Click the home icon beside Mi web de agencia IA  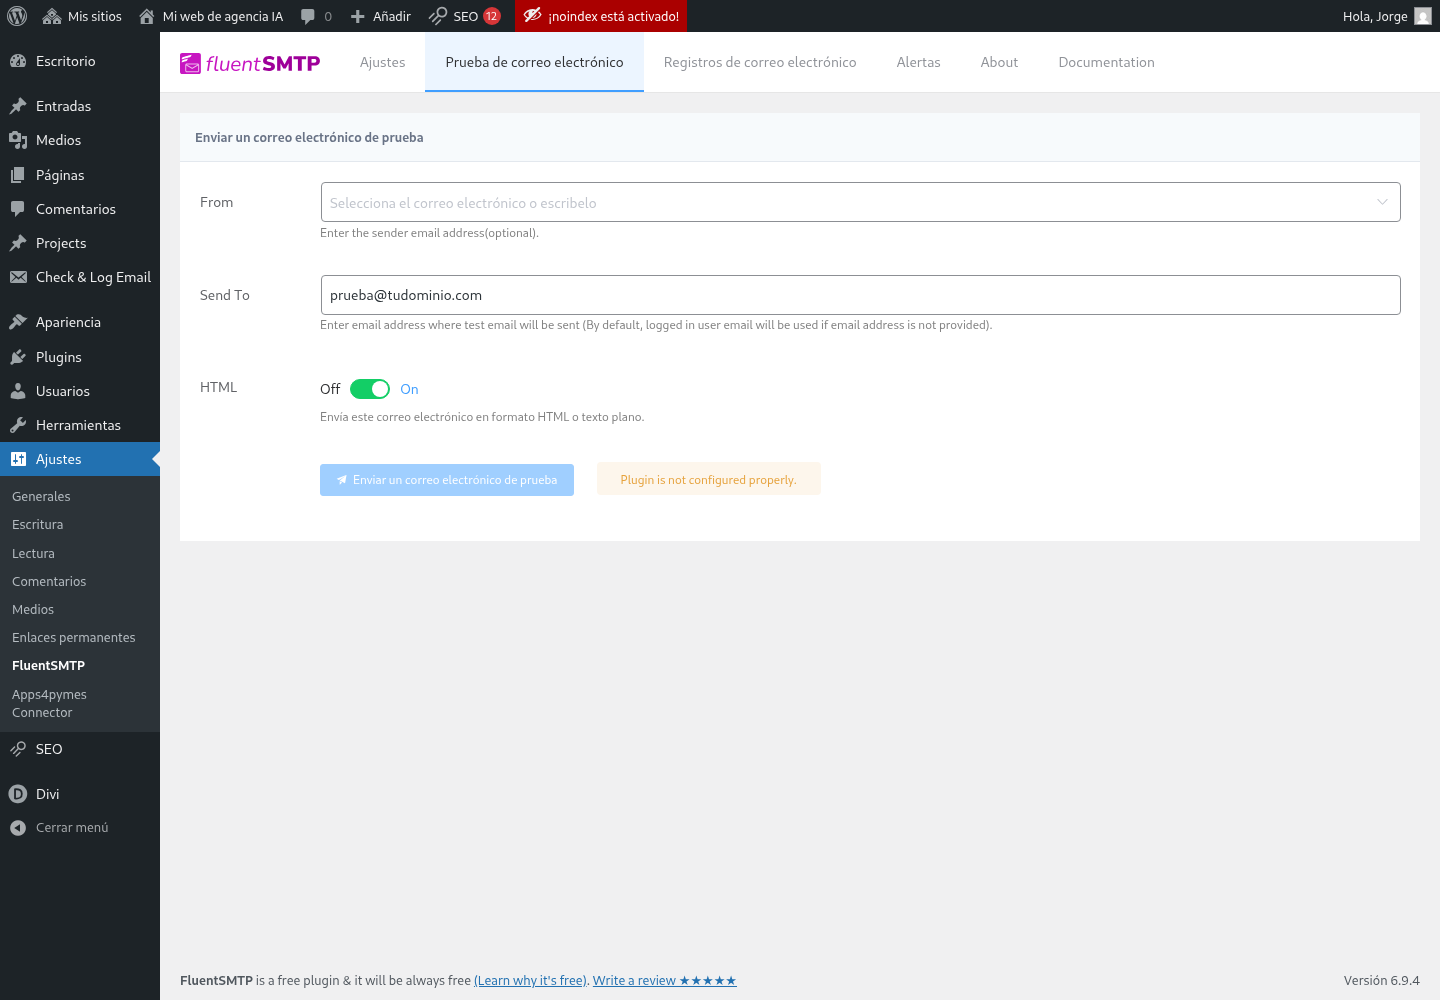[147, 16]
